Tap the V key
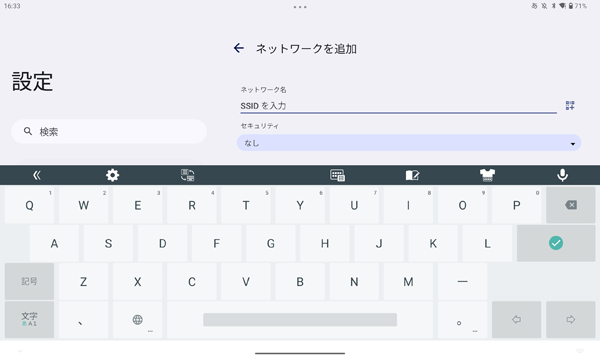 pos(246,281)
